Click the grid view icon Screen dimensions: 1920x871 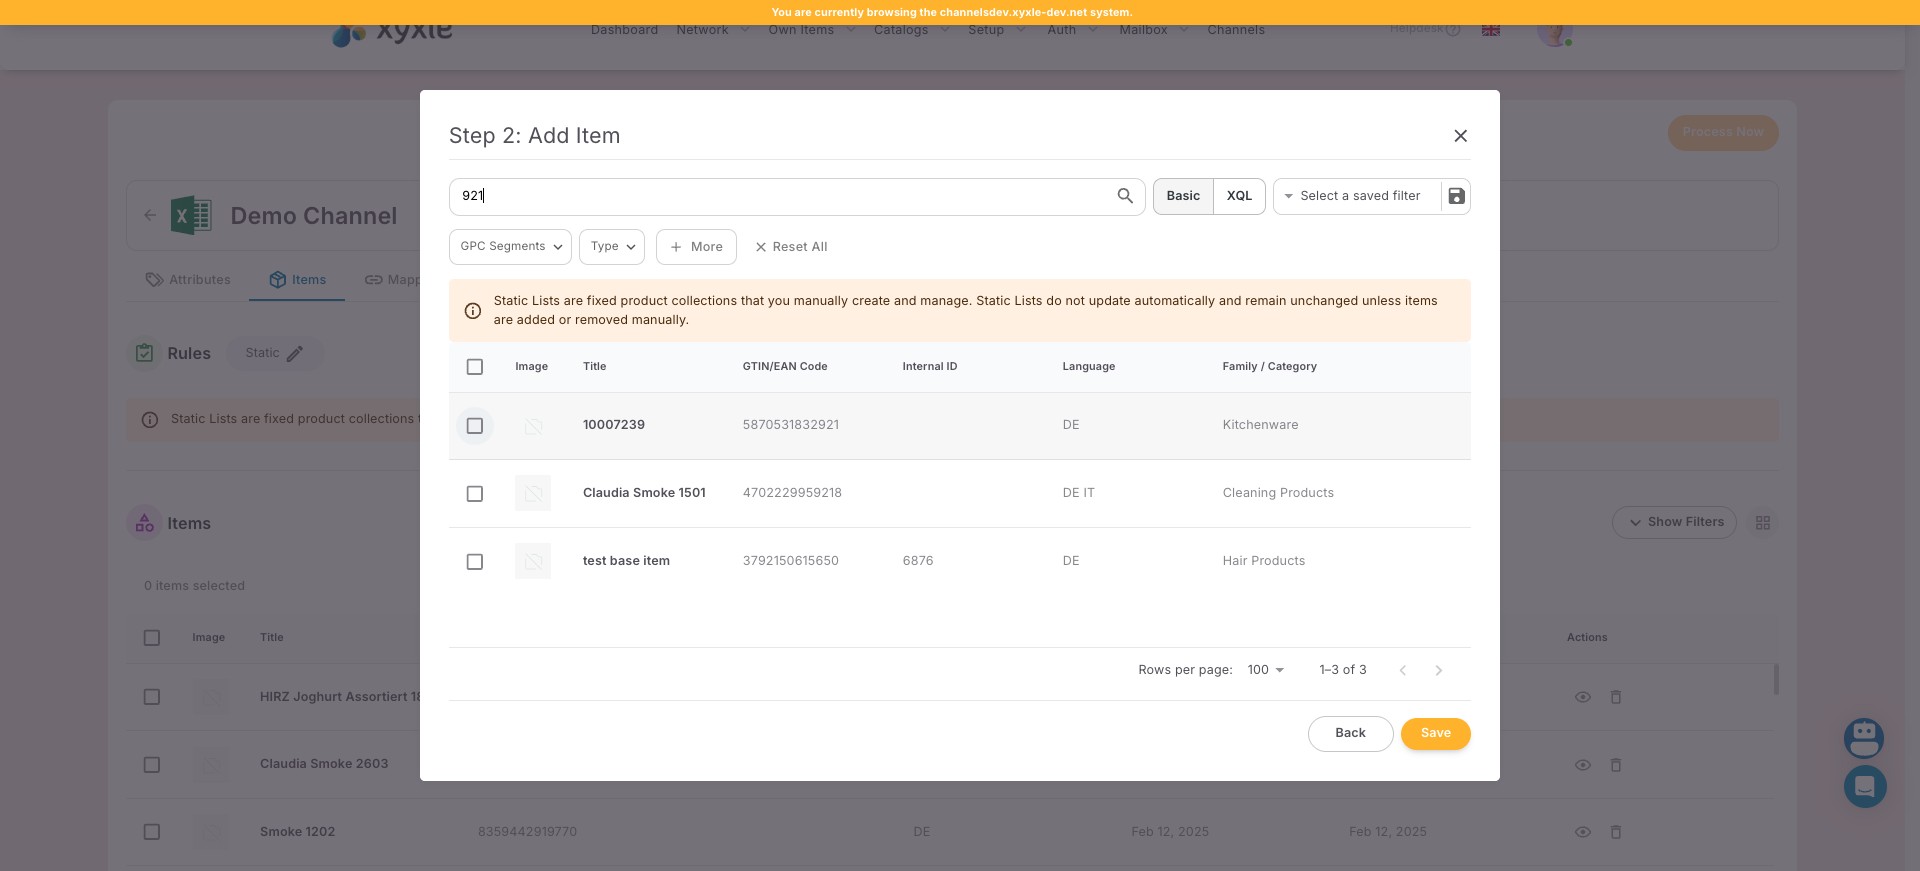[x=1762, y=523]
